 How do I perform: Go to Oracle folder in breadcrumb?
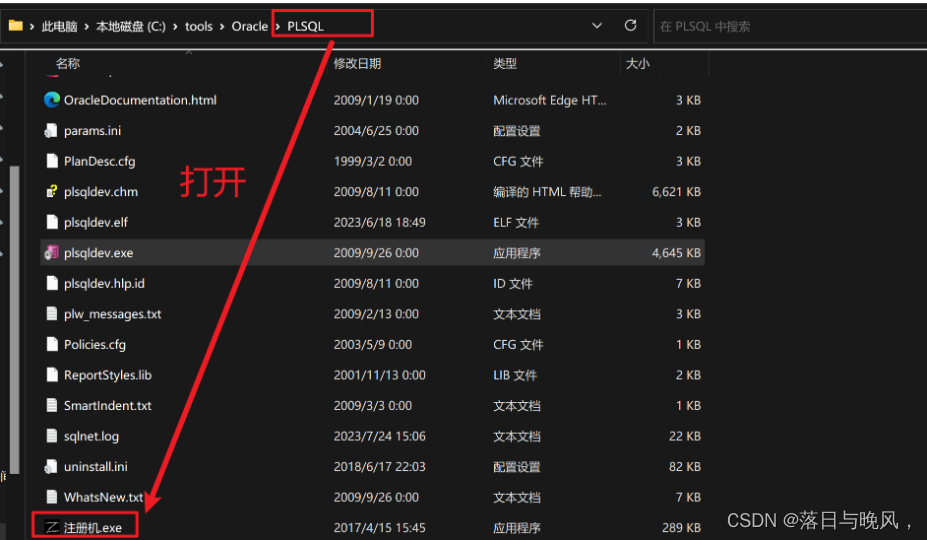(x=249, y=27)
